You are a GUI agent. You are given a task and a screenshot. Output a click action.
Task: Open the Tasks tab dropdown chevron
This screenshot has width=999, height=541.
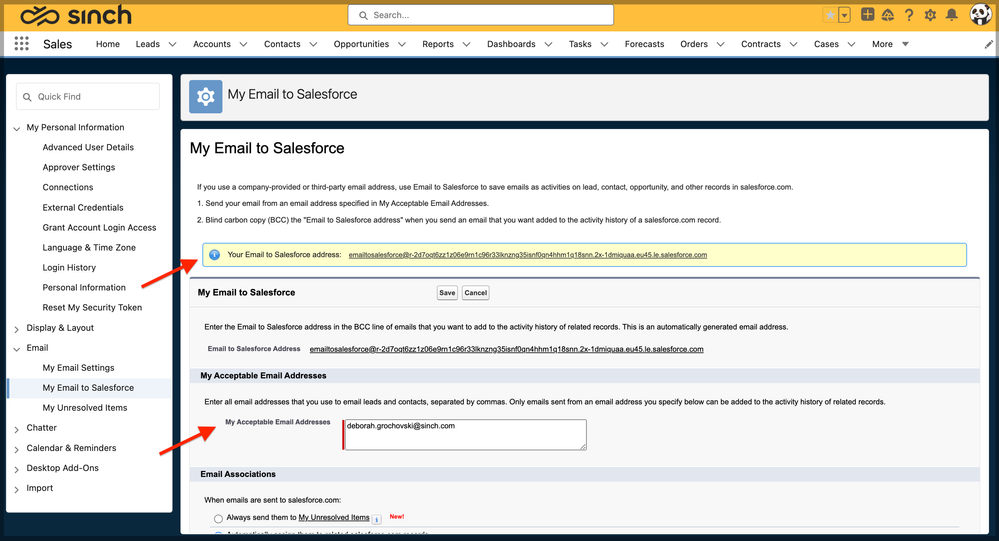[604, 45]
